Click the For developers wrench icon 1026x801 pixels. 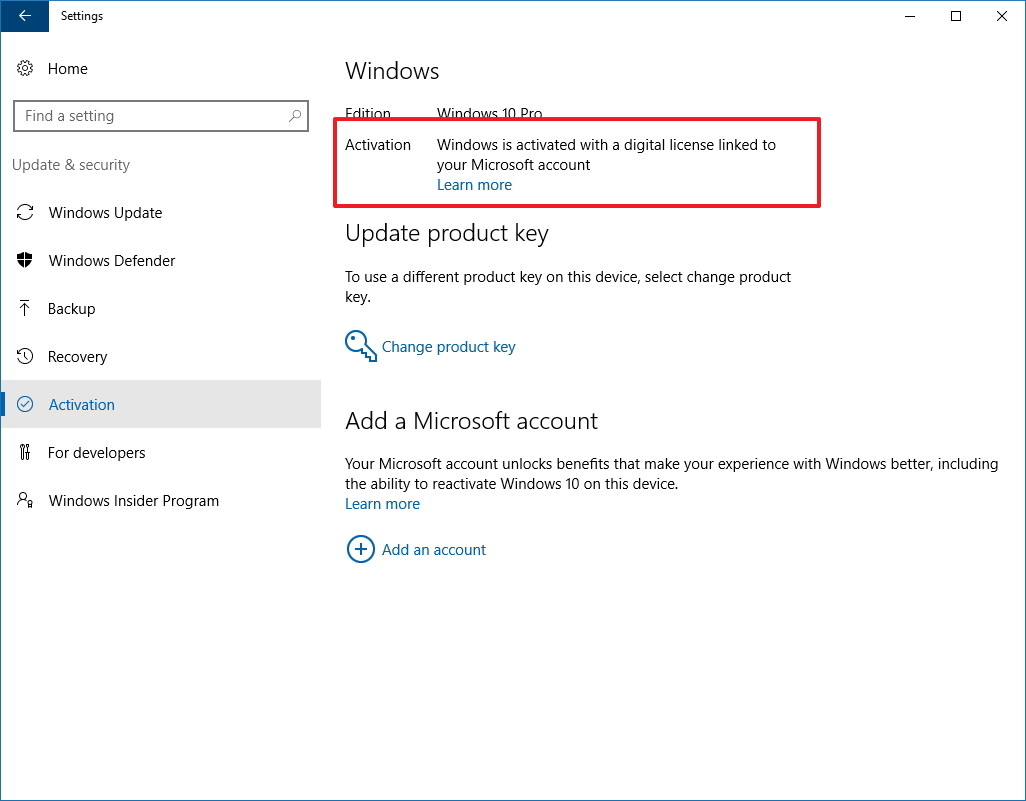[x=29, y=452]
